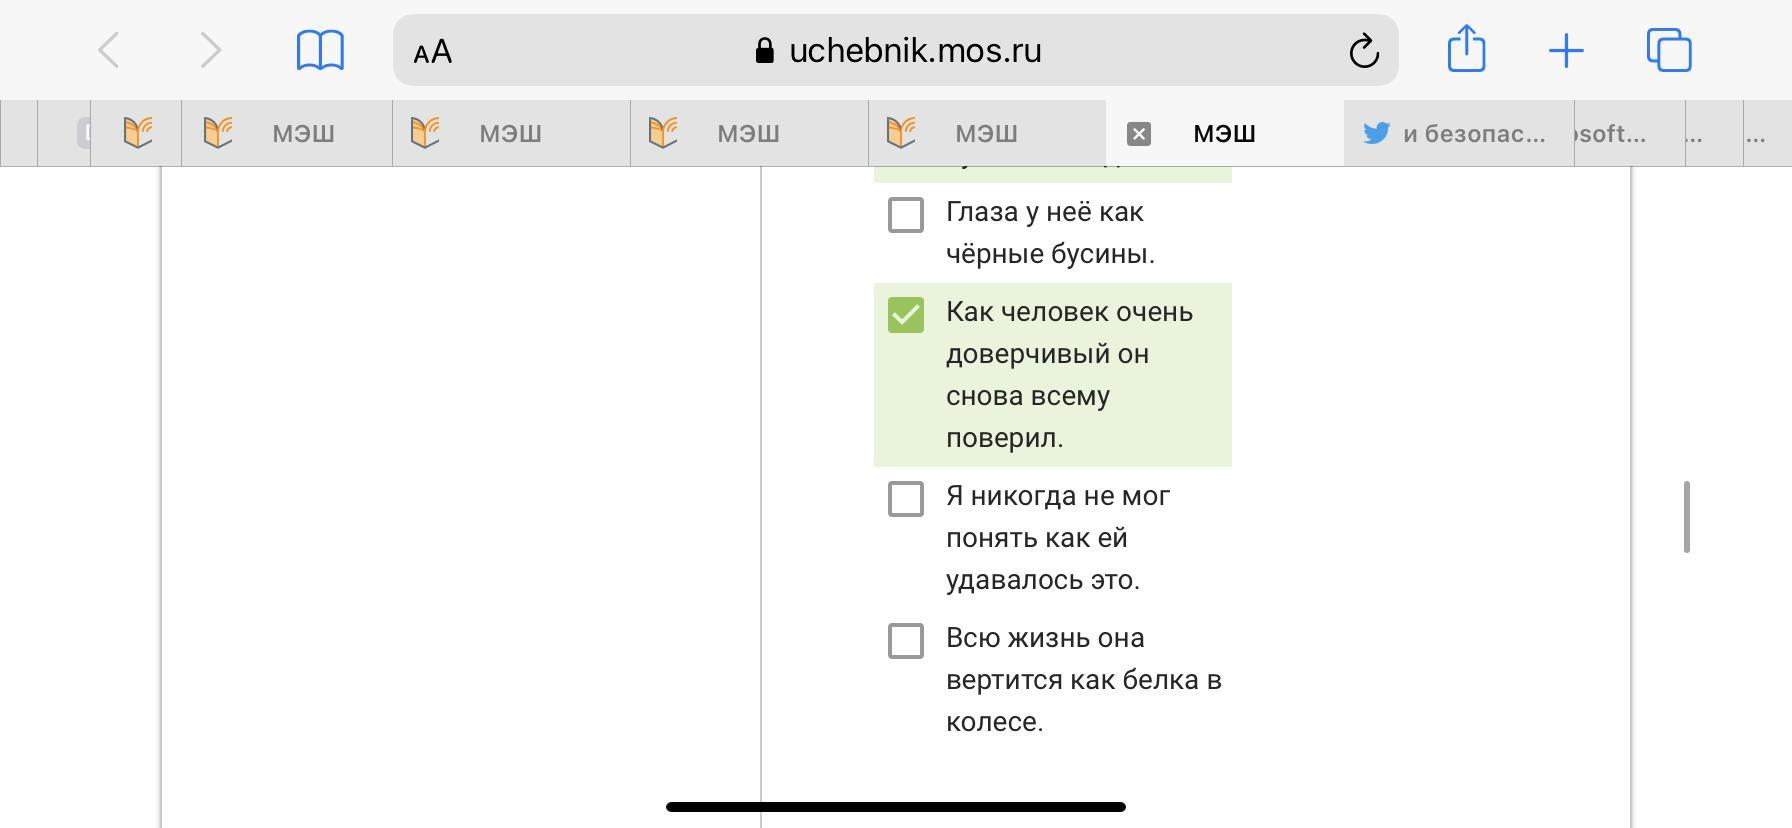Tap the forward navigation arrow

pyautogui.click(x=209, y=51)
